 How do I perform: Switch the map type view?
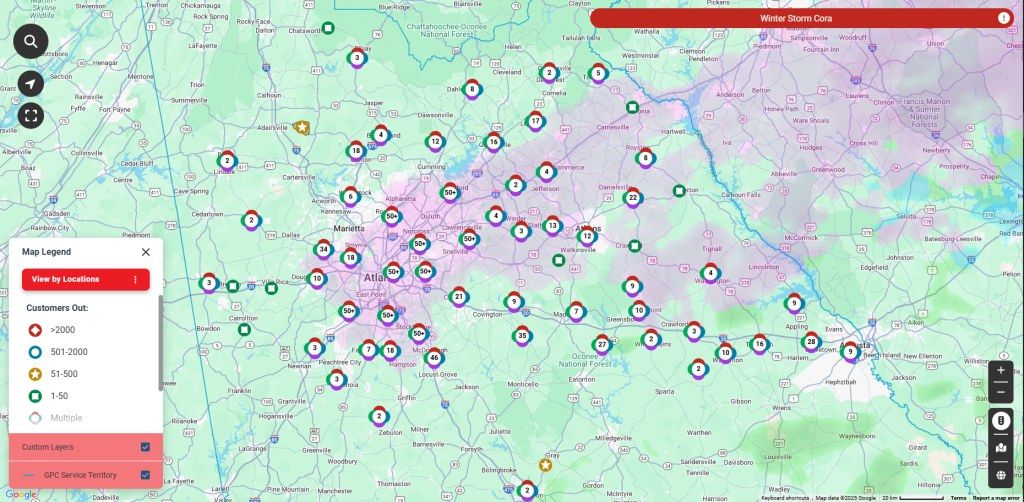[1000, 448]
